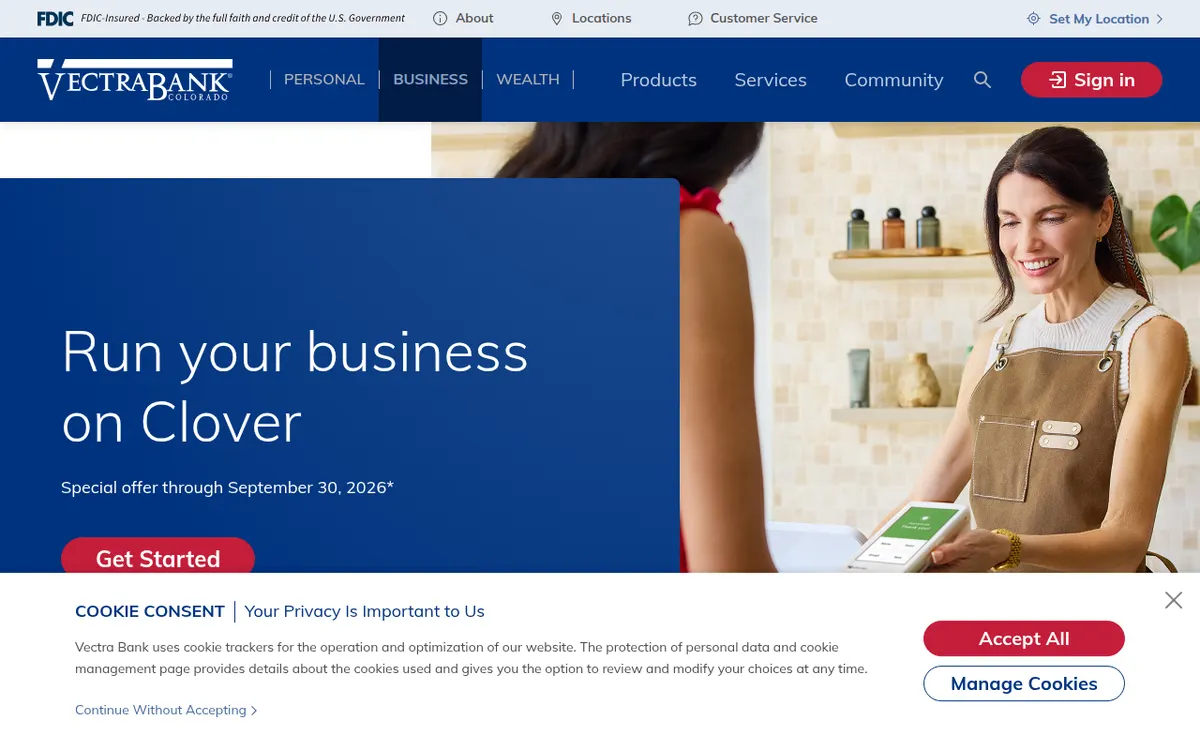Click the Sign in button
This screenshot has width=1200, height=750.
tap(1091, 80)
